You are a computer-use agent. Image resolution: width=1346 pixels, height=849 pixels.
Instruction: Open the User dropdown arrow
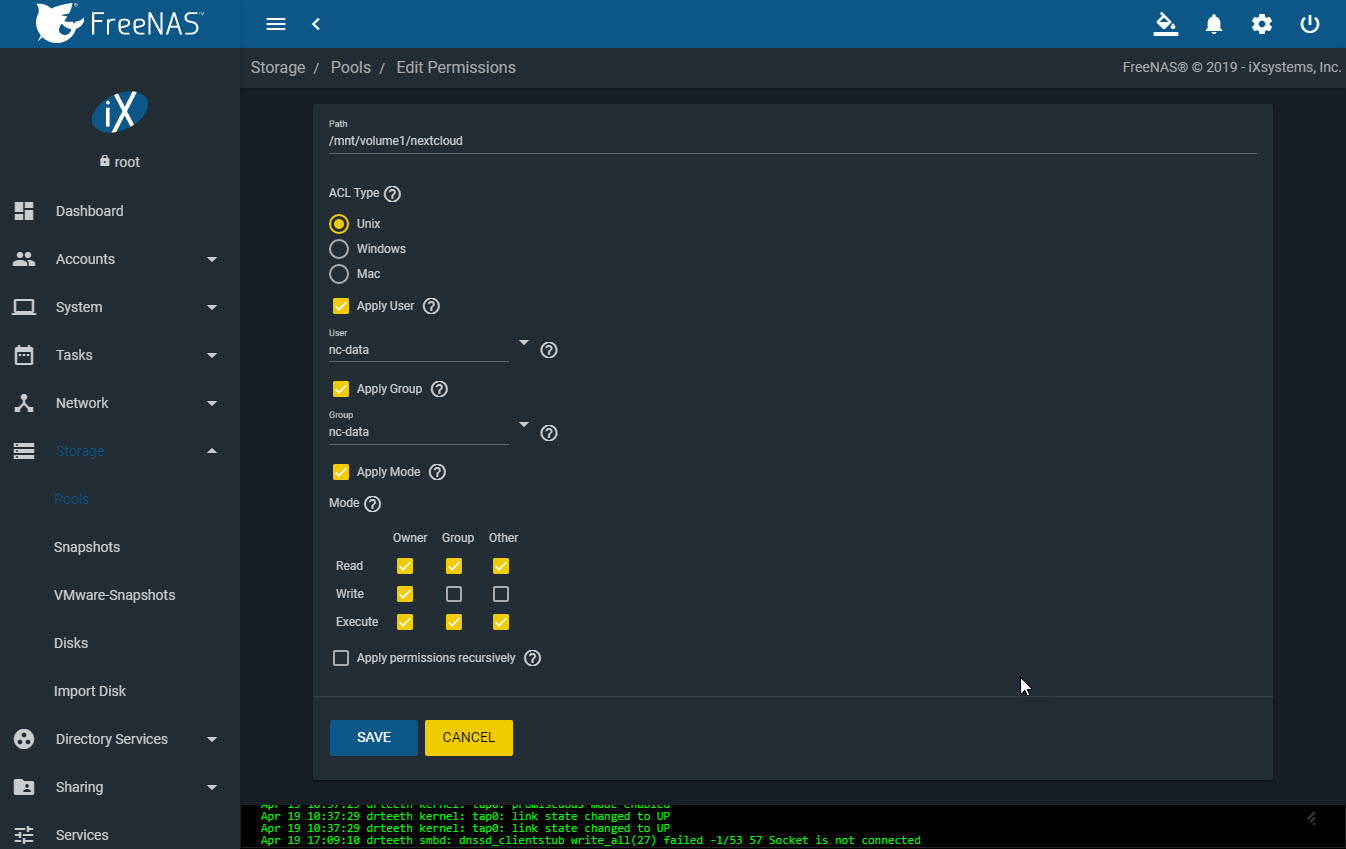(523, 342)
